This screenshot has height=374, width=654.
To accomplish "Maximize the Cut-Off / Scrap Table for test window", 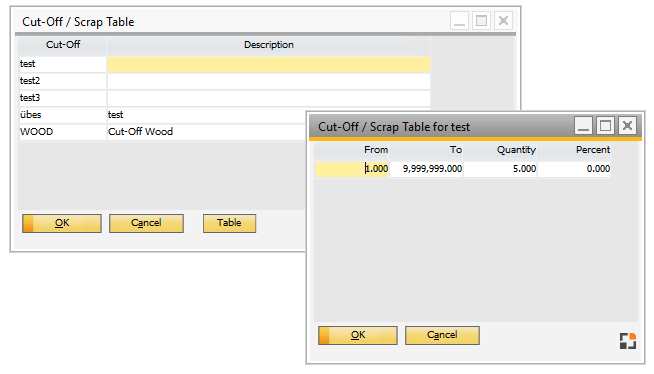I will [x=605, y=126].
